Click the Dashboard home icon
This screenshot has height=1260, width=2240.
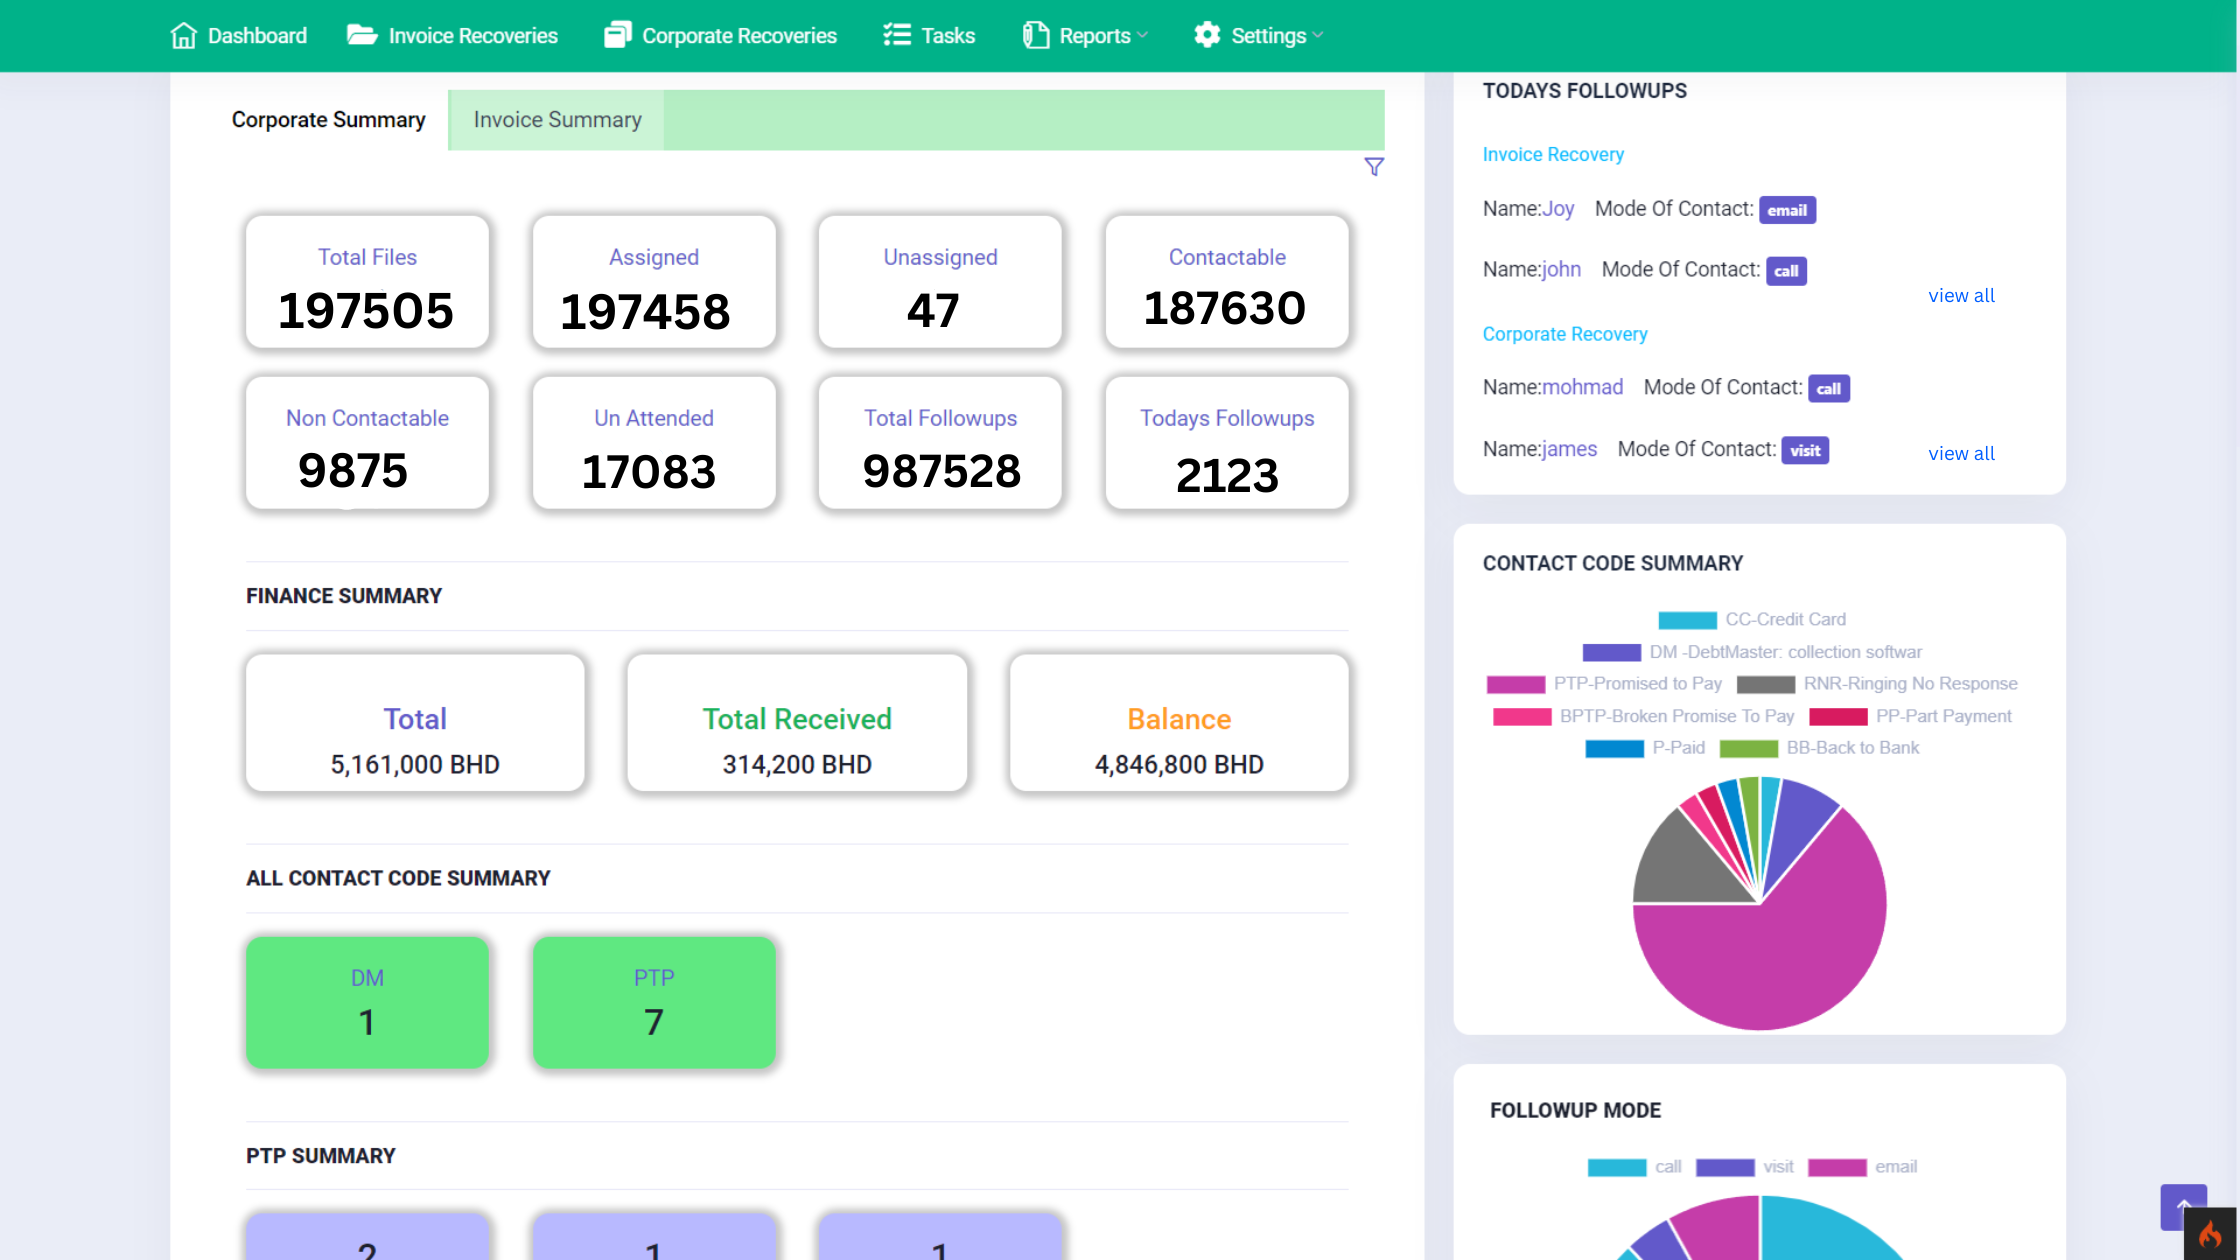click(183, 36)
